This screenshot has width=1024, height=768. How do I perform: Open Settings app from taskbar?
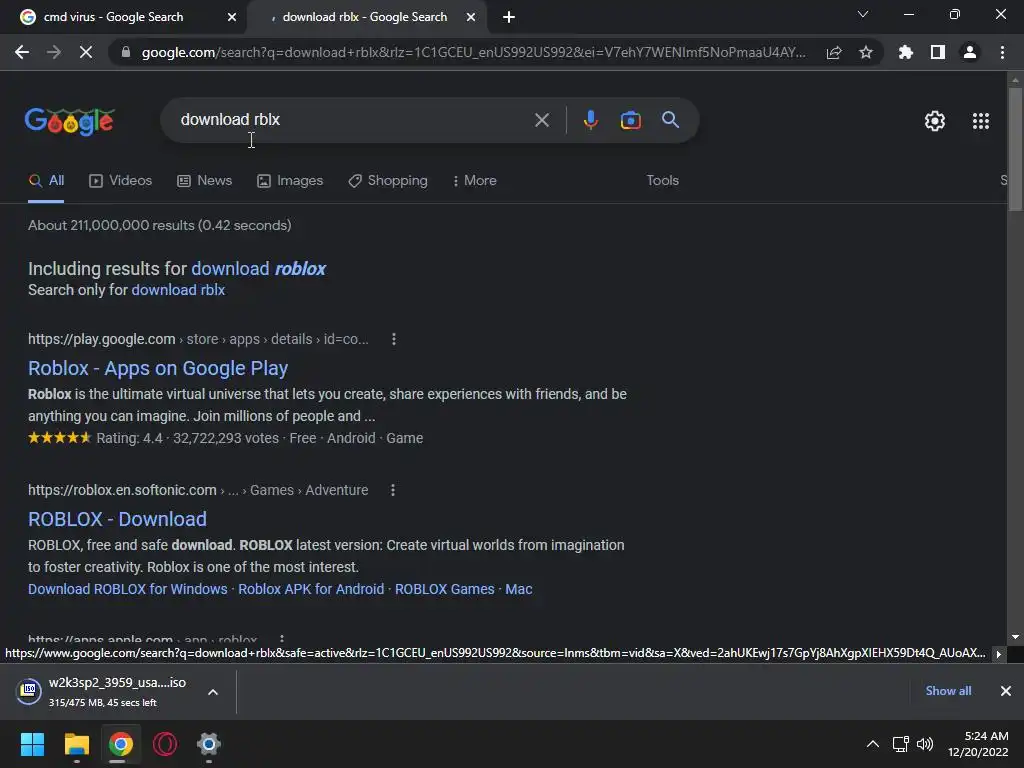point(209,744)
